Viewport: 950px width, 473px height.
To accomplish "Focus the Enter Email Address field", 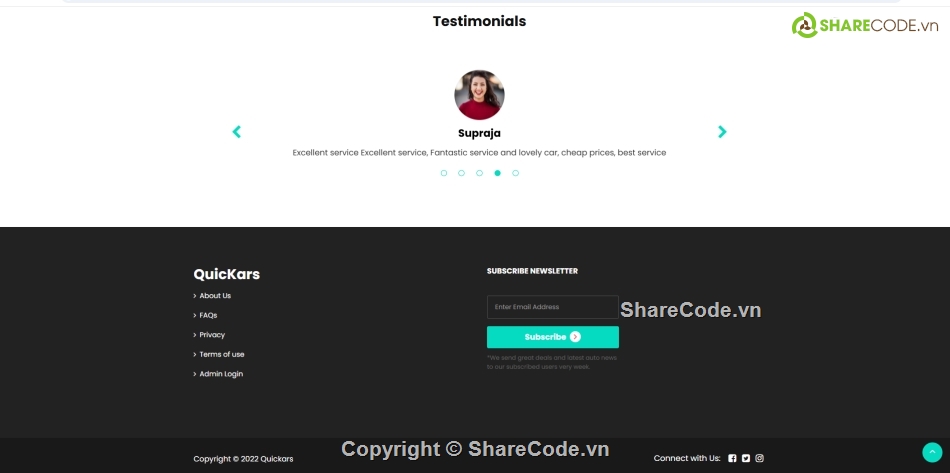I will (552, 307).
